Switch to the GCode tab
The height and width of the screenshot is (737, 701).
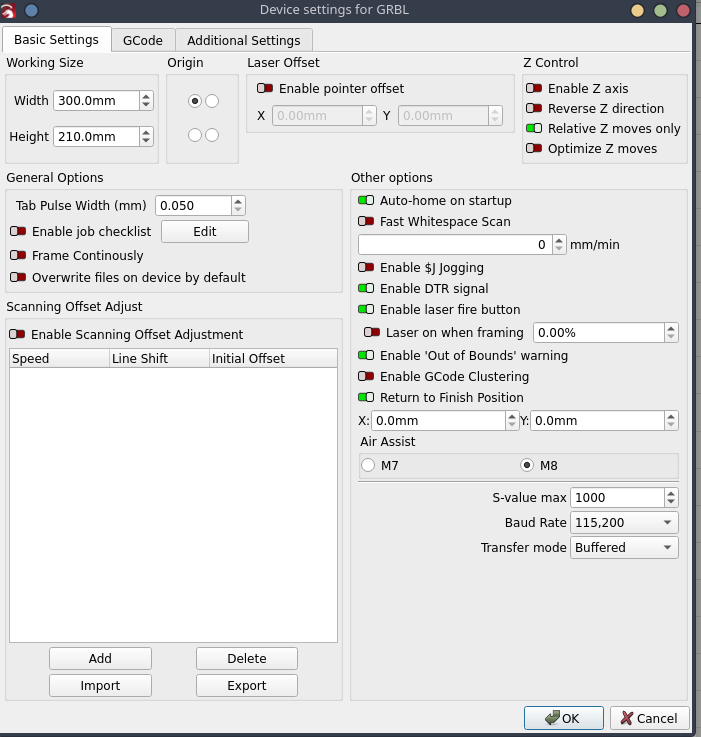point(143,40)
